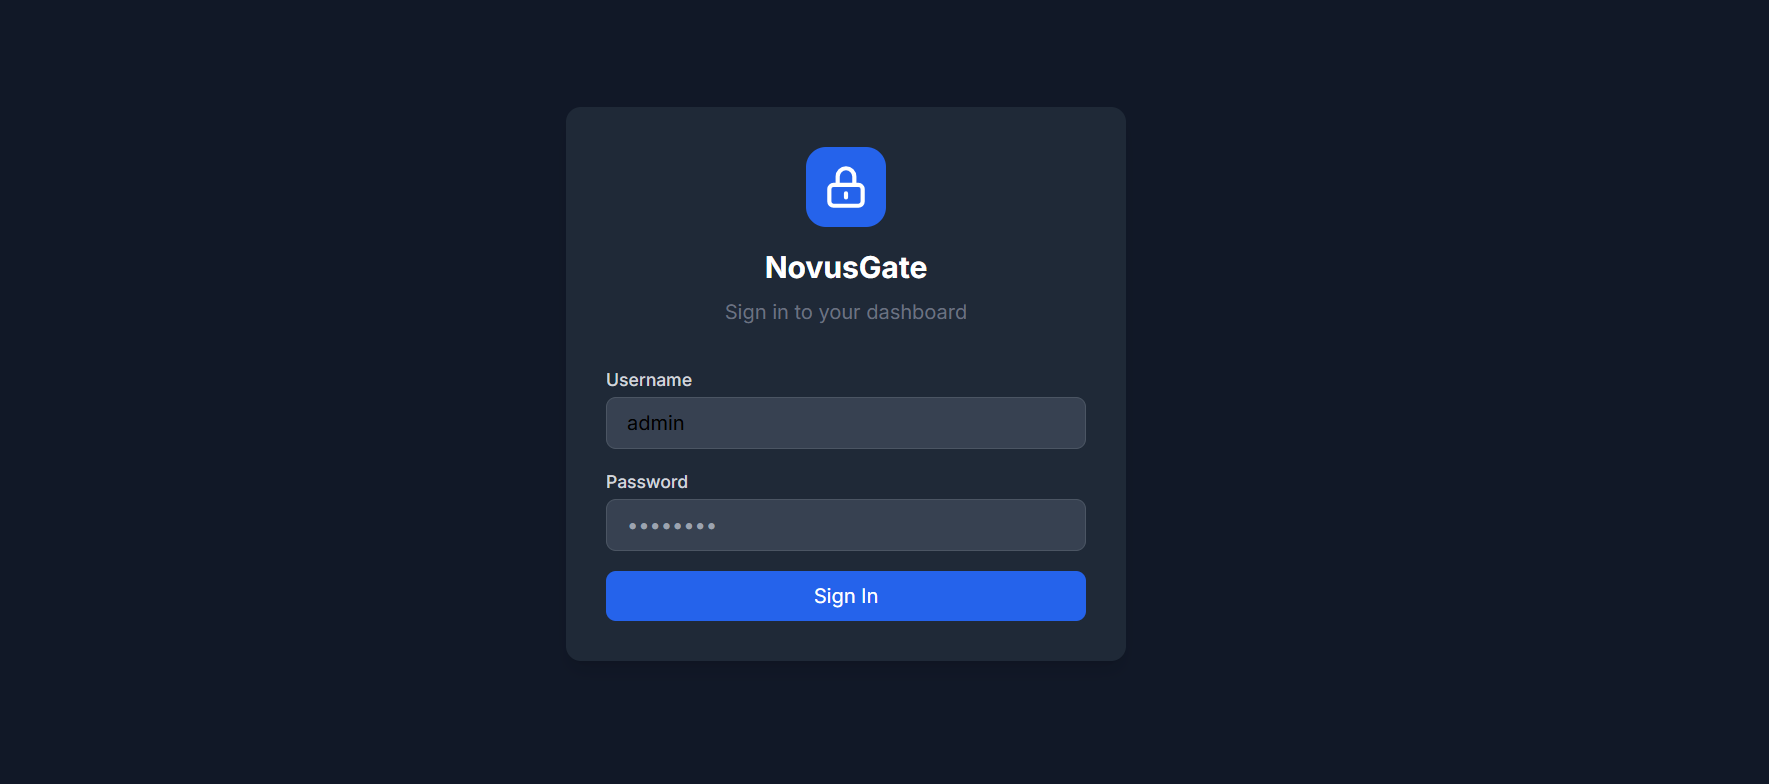Click the Username label
Image resolution: width=1769 pixels, height=784 pixels.
[x=648, y=380]
